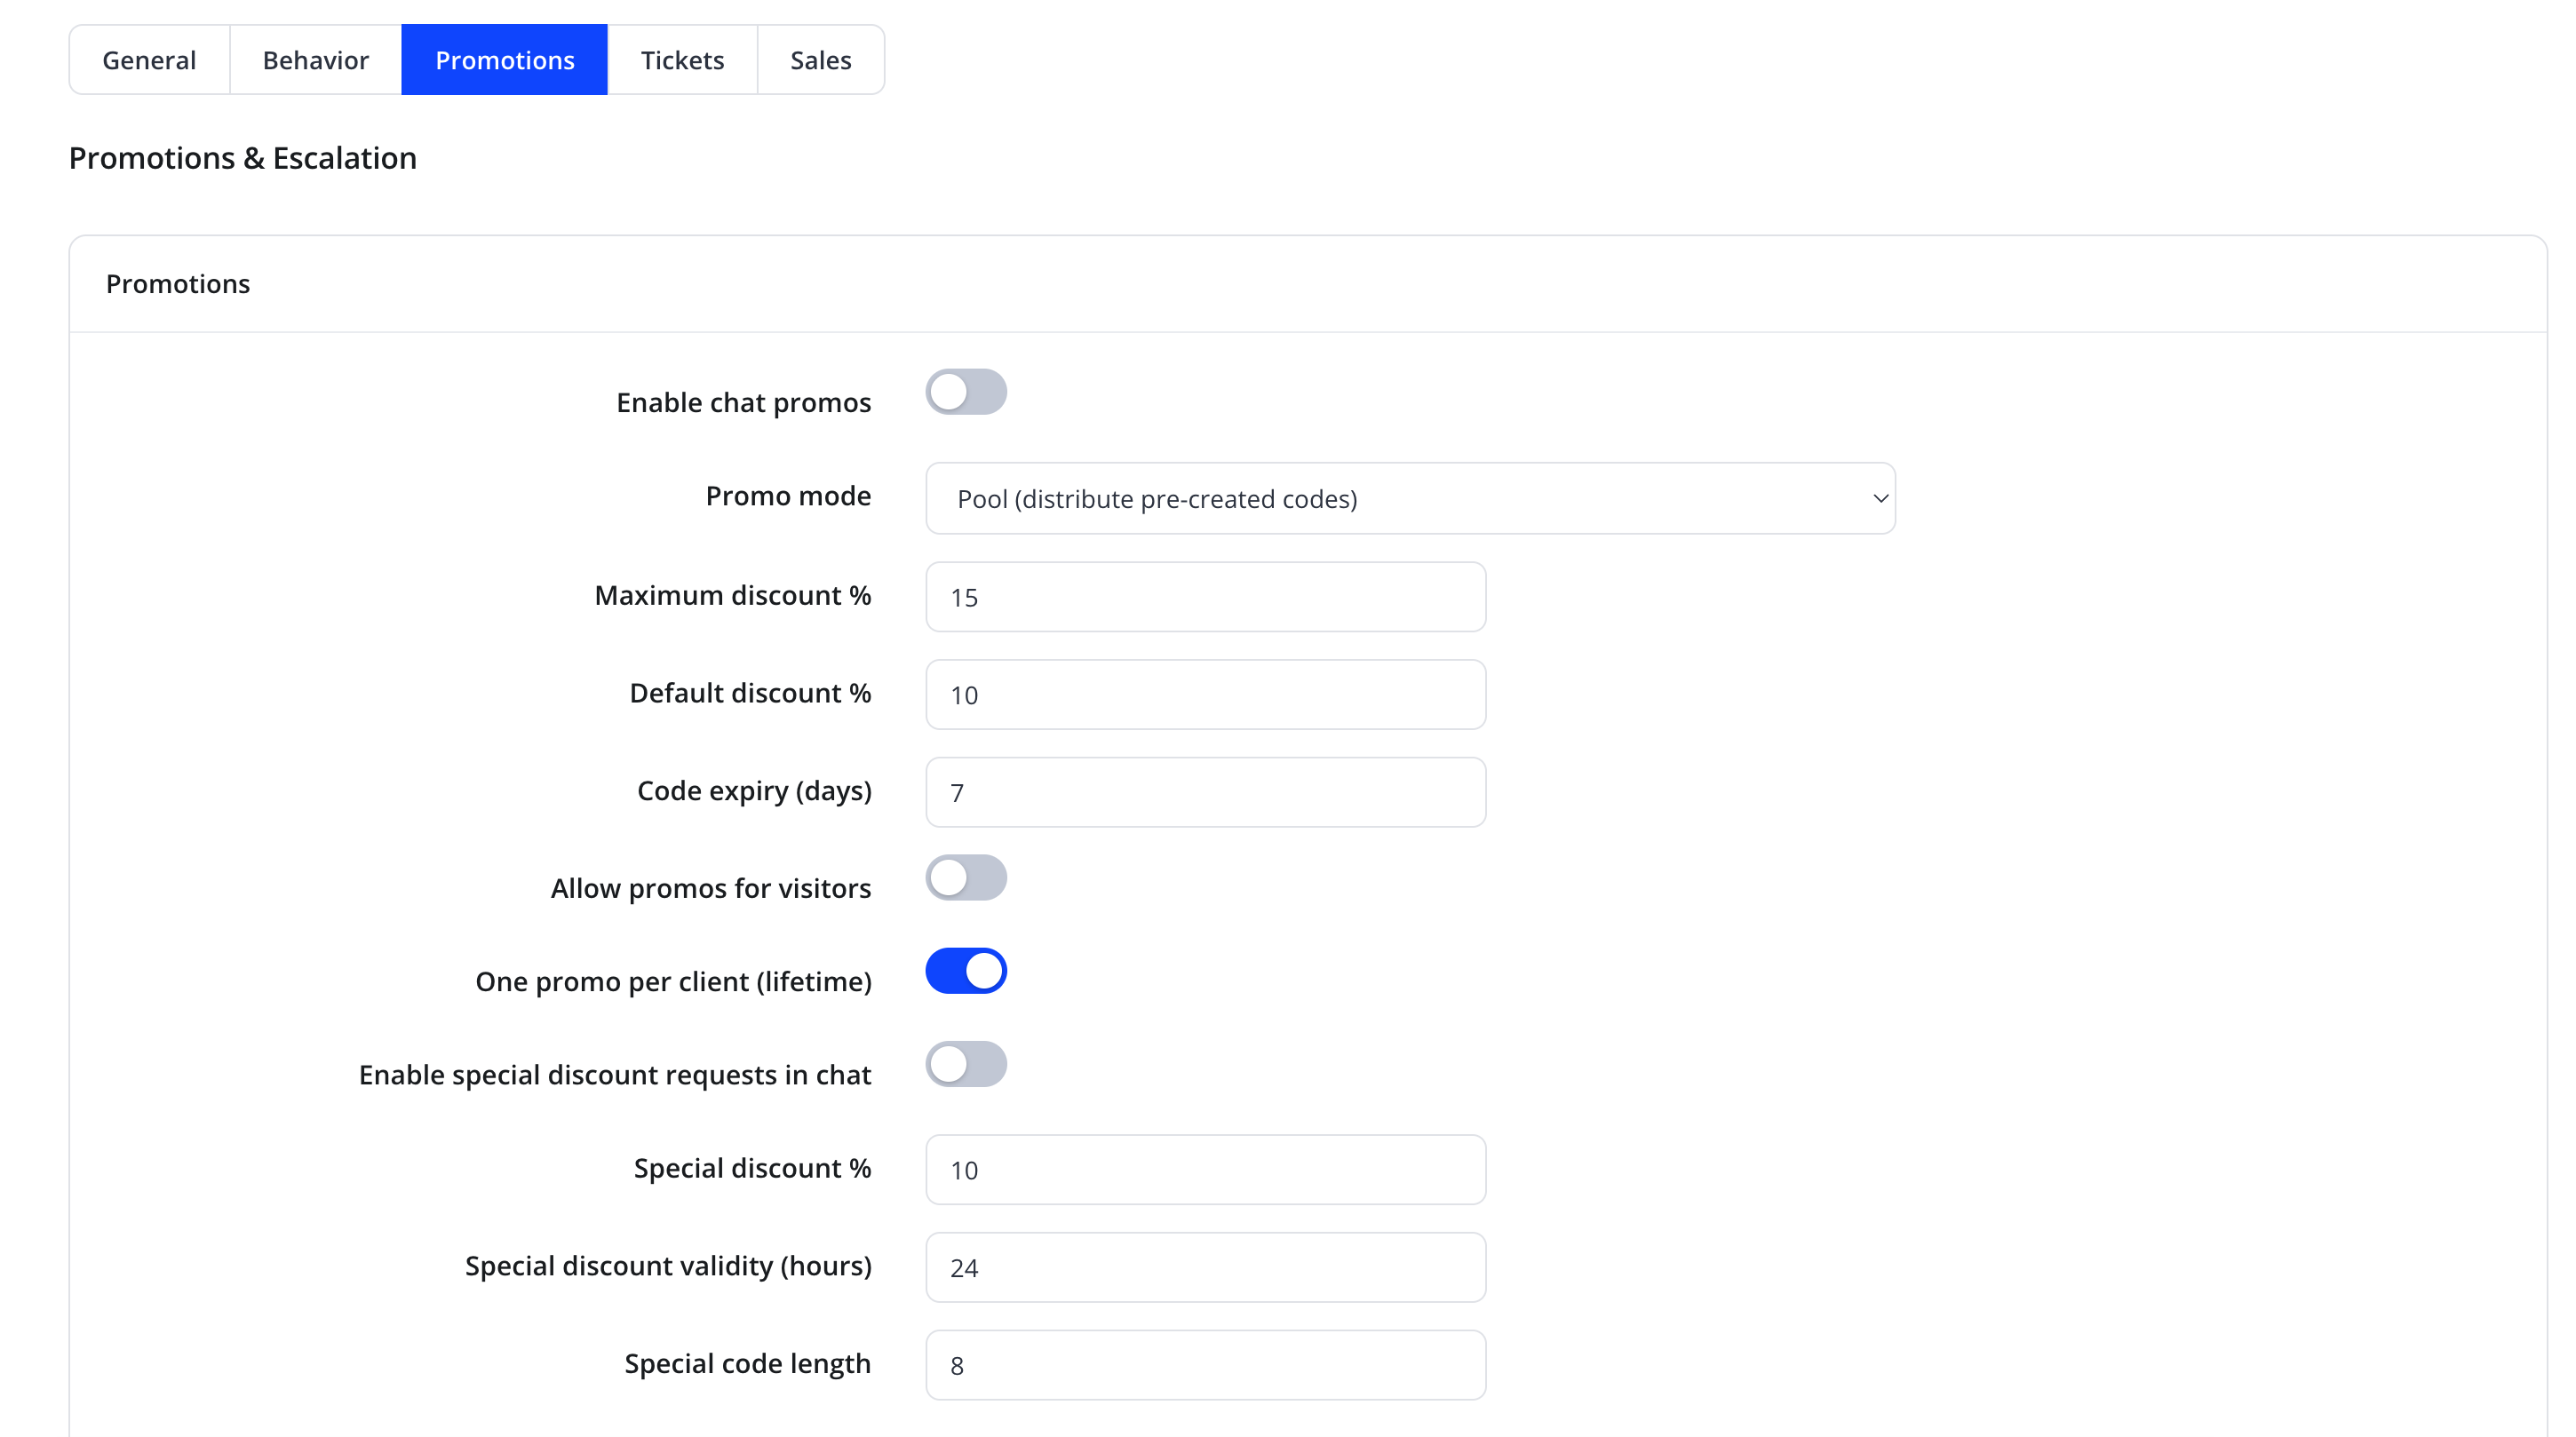Go to the Tickets tab
The height and width of the screenshot is (1437, 2576).
[682, 60]
